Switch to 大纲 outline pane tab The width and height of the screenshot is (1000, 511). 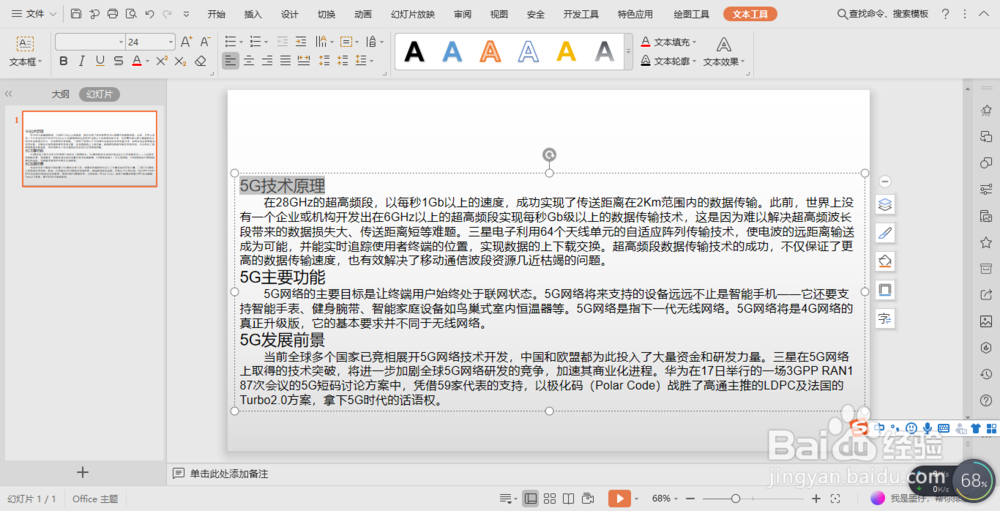pos(61,94)
